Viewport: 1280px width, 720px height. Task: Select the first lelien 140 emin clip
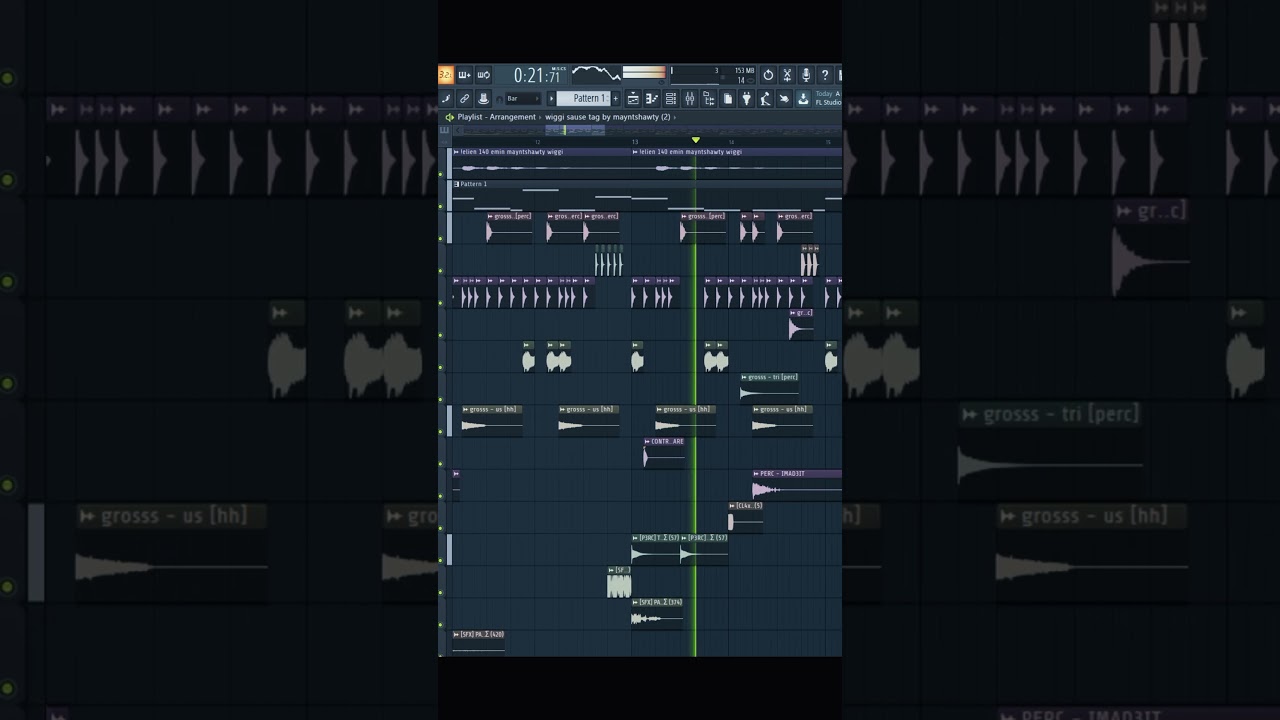[542, 163]
